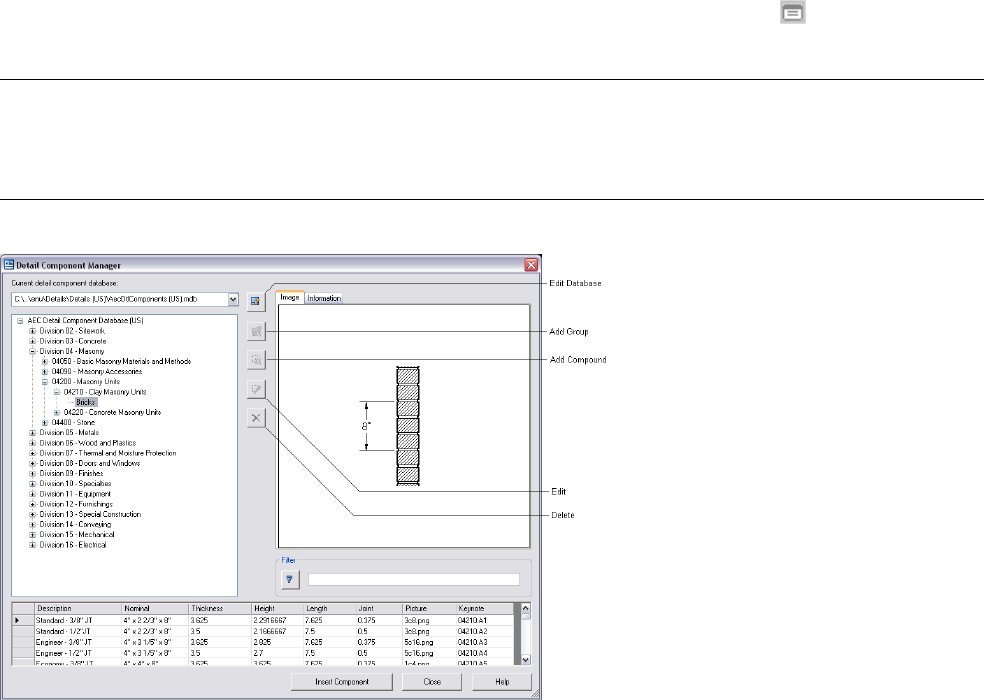
Task: Click the Help button
Action: (502, 682)
